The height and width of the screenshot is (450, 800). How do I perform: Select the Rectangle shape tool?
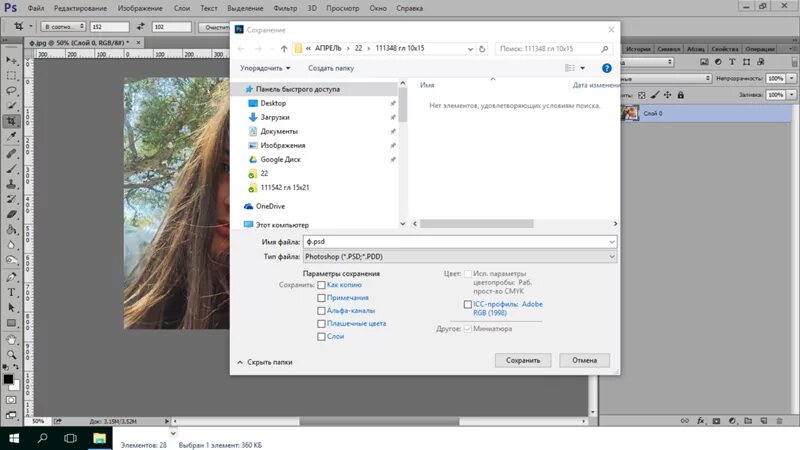pos(11,323)
